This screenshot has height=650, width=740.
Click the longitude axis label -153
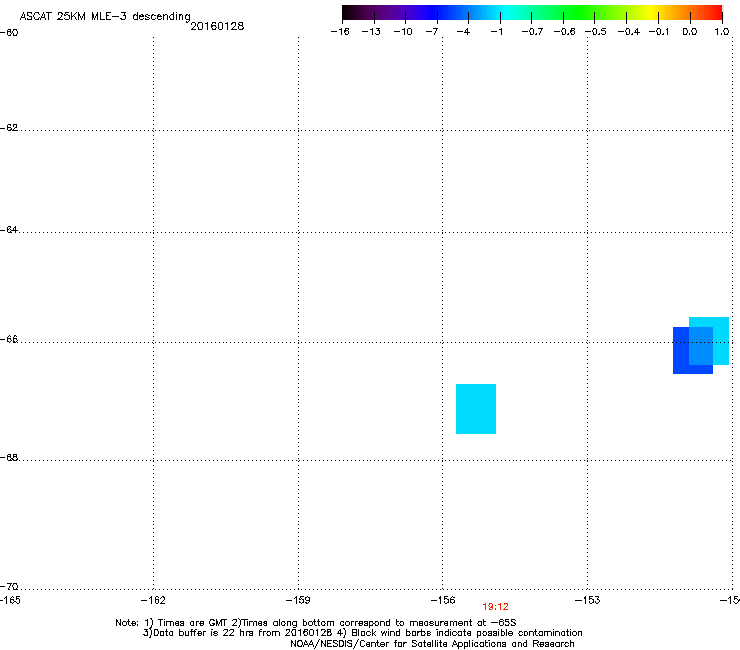click(588, 600)
